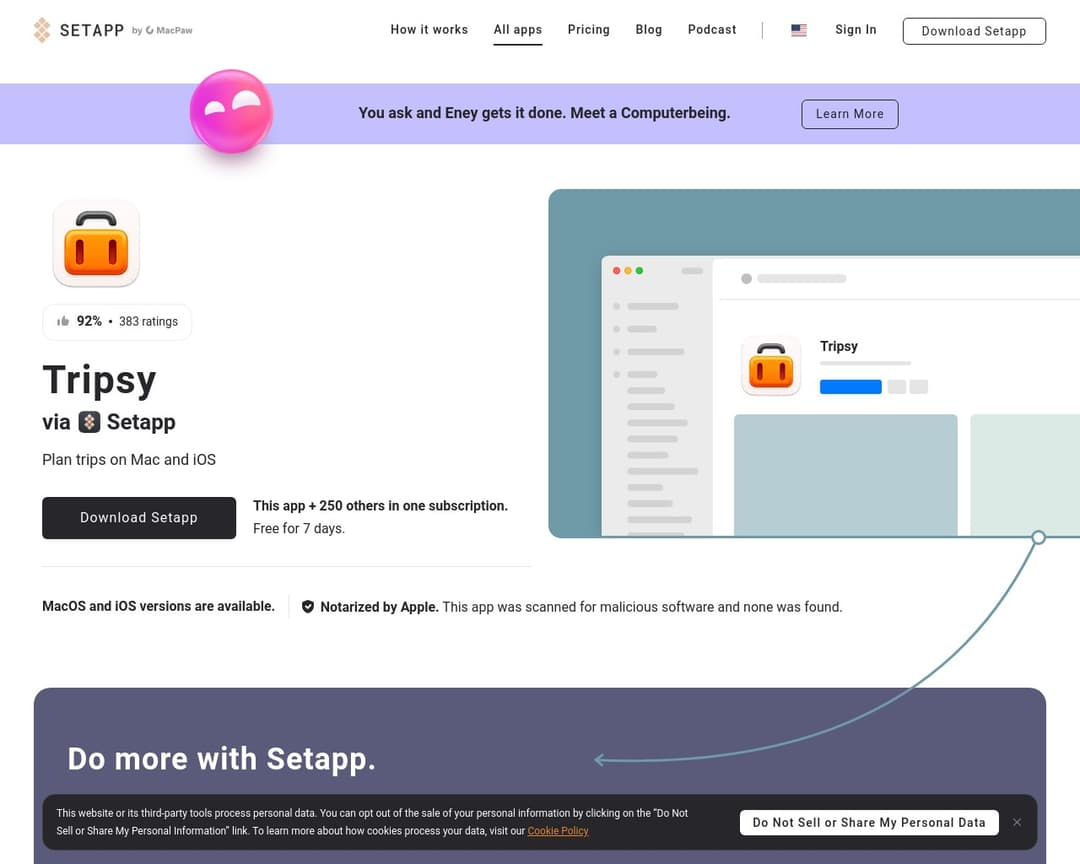The width and height of the screenshot is (1080, 864).
Task: Open the How it works page
Action: pos(429,30)
